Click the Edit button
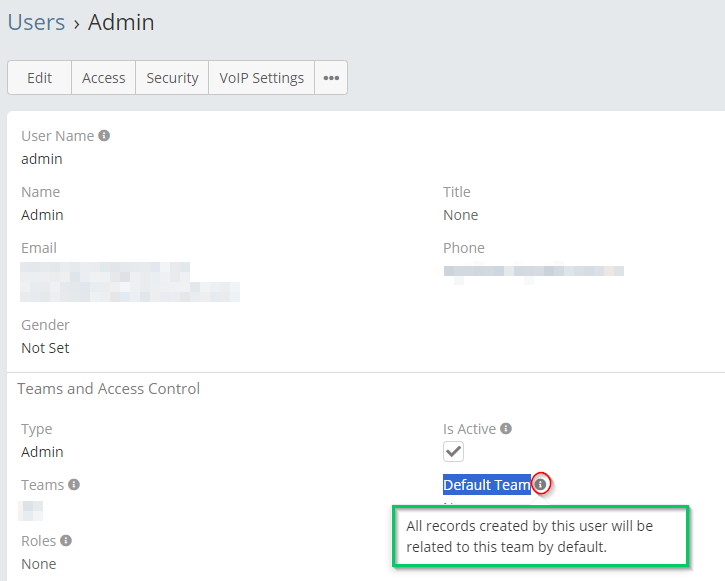The width and height of the screenshot is (725, 581). tap(39, 78)
